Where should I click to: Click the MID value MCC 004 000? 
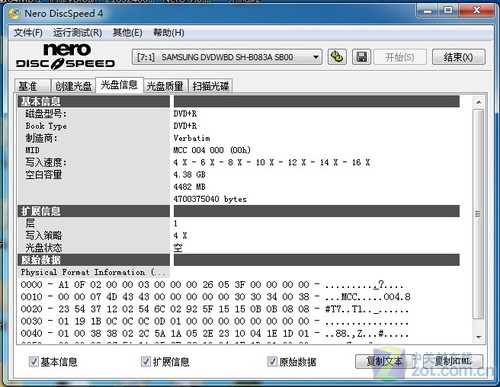212,150
